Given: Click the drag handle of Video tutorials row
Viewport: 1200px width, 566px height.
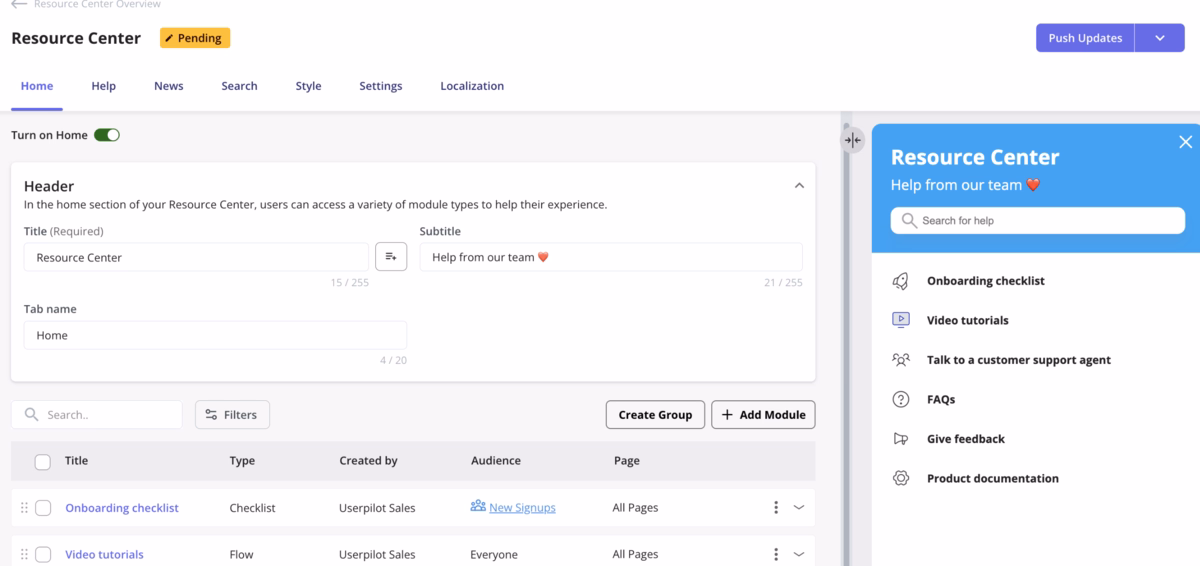Looking at the screenshot, I should 24,554.
